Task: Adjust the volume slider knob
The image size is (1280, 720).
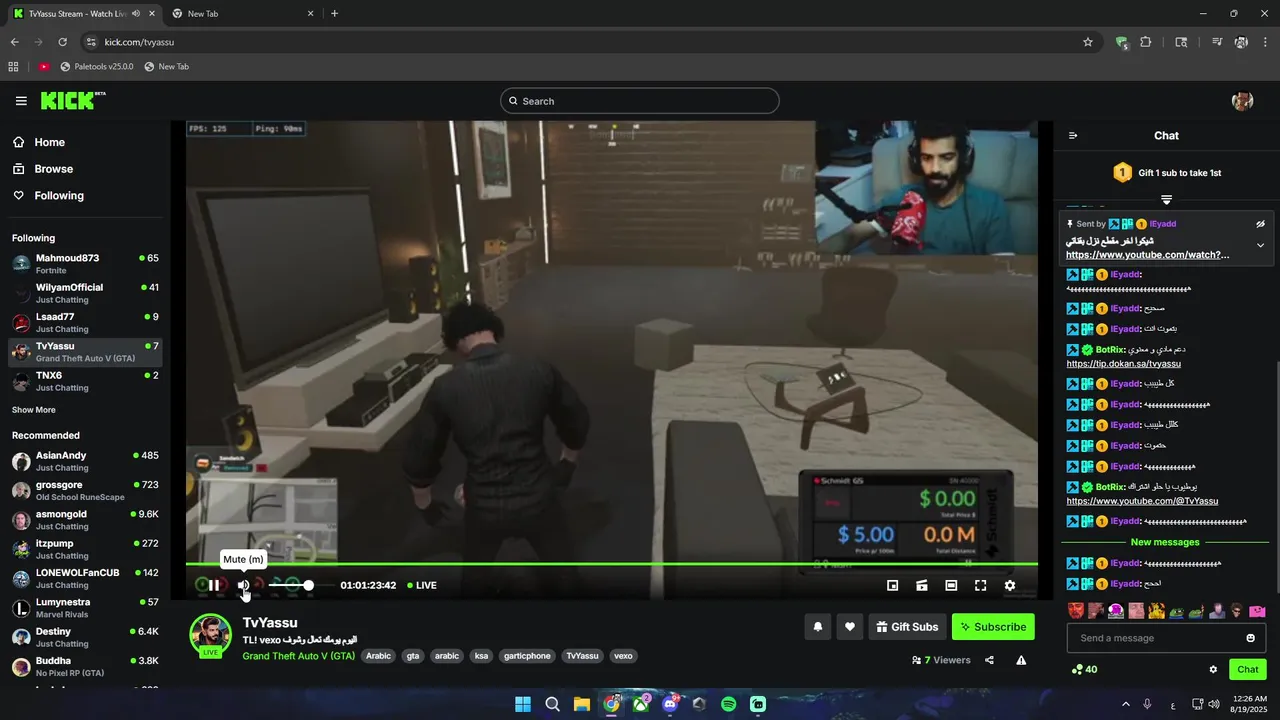Action: (308, 585)
